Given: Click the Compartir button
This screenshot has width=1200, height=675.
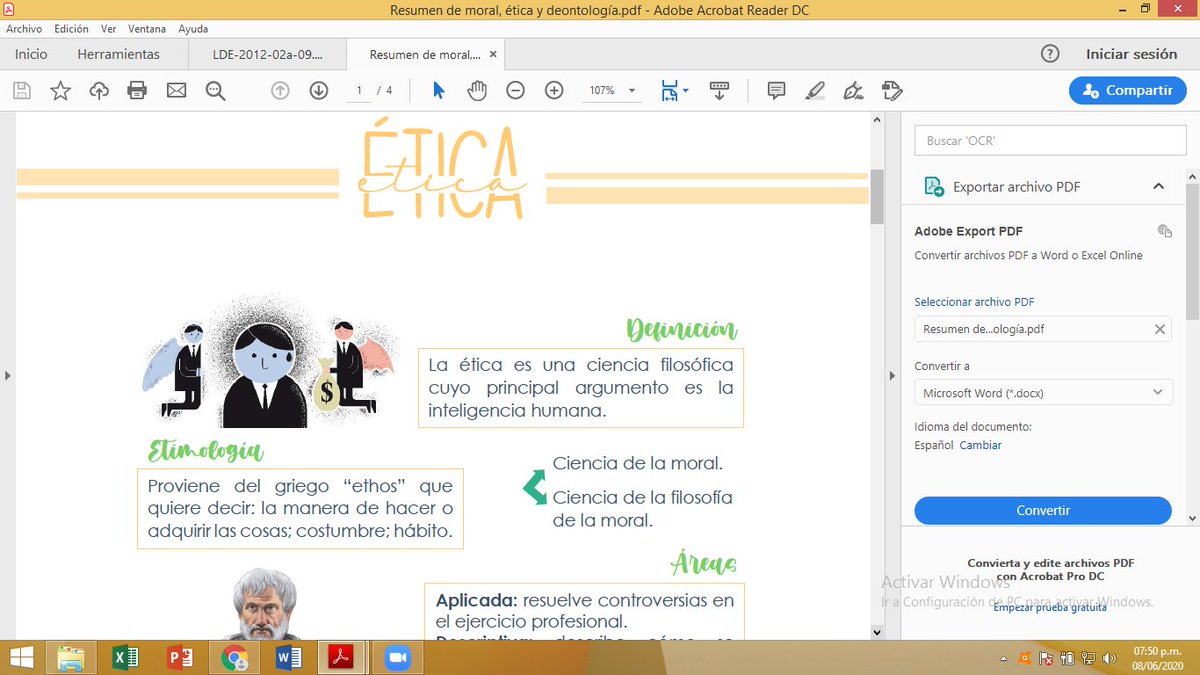Looking at the screenshot, I should click(x=1127, y=90).
